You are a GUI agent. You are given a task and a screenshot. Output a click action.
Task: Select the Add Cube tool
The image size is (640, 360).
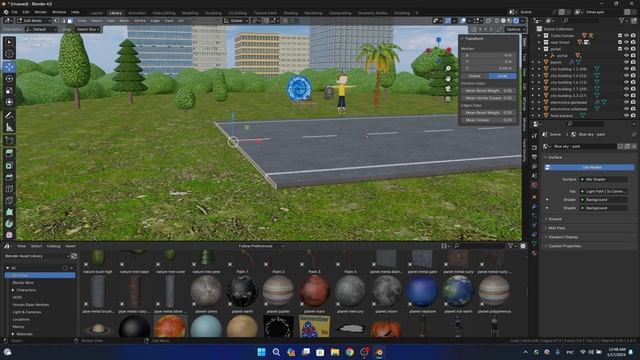tap(9, 140)
